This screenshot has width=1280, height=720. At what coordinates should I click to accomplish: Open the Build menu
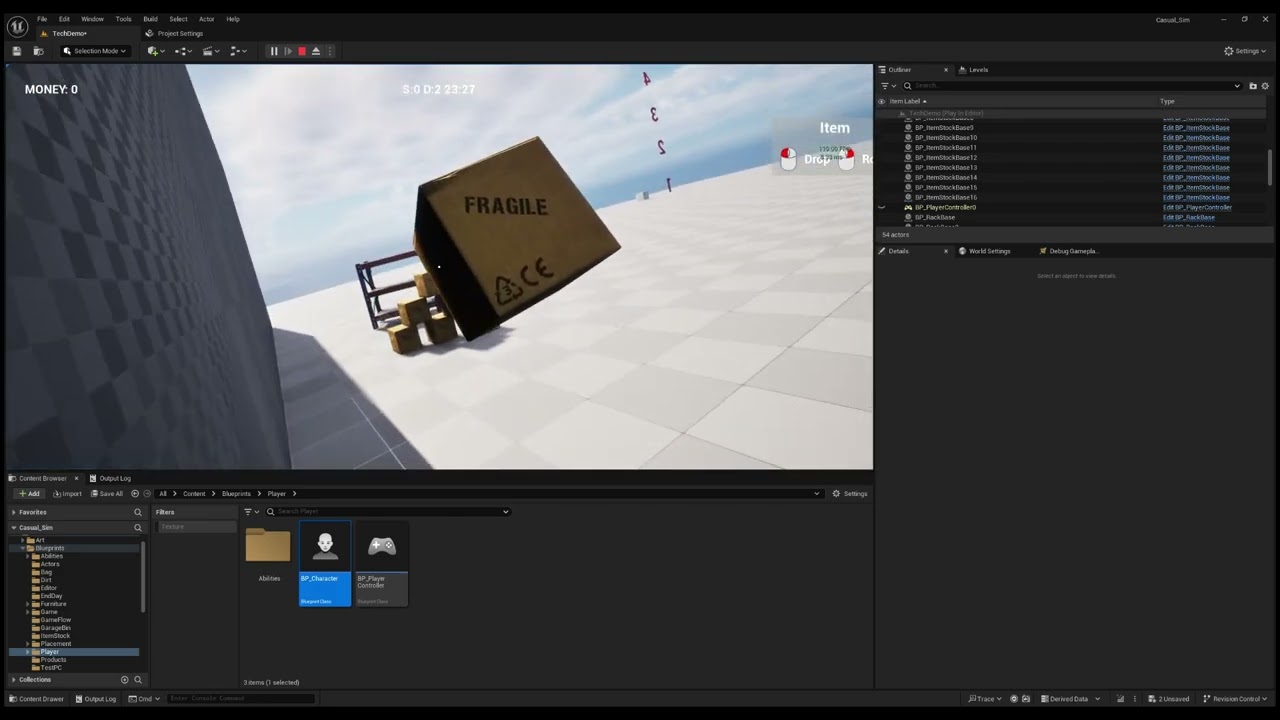(150, 19)
